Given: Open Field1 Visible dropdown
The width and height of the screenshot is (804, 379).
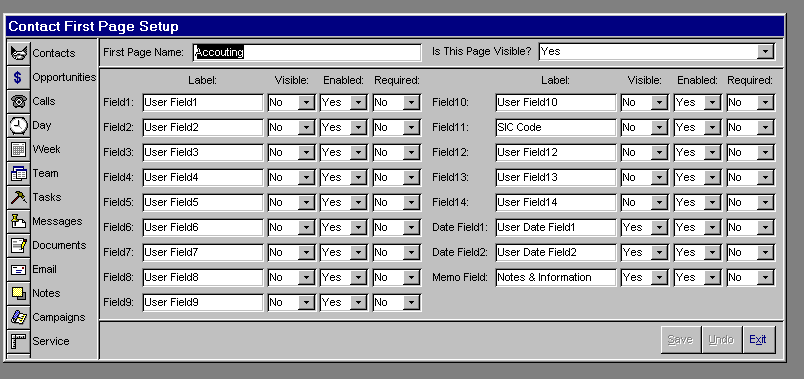Looking at the screenshot, I should coord(306,103).
